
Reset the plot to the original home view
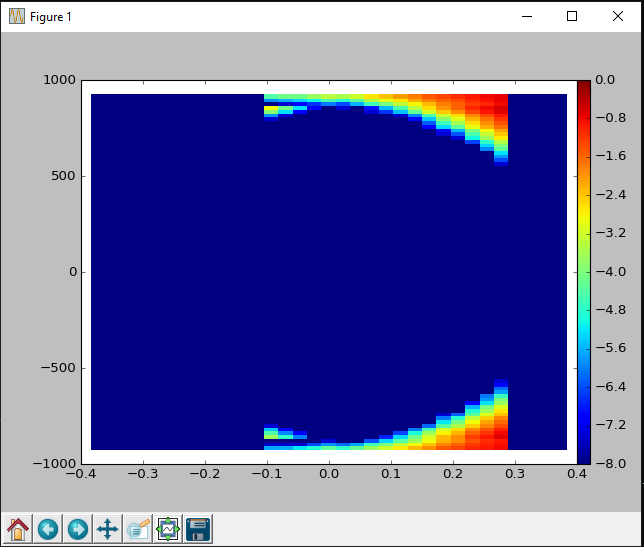tap(18, 529)
